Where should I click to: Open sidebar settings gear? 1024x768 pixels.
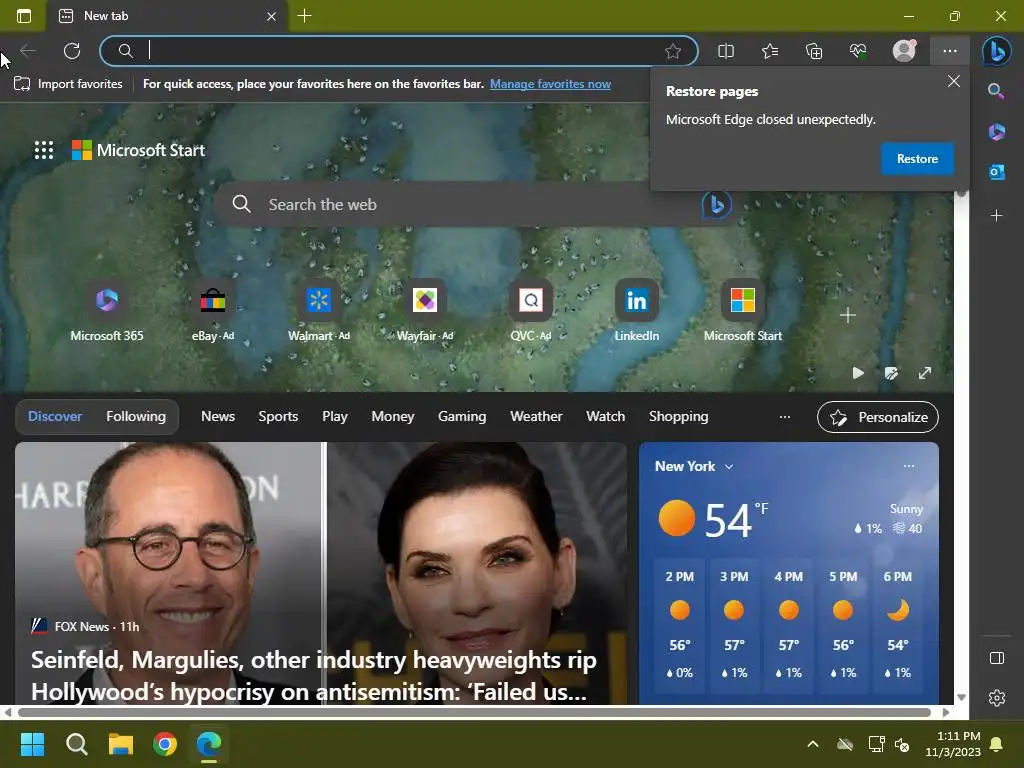[997, 698]
